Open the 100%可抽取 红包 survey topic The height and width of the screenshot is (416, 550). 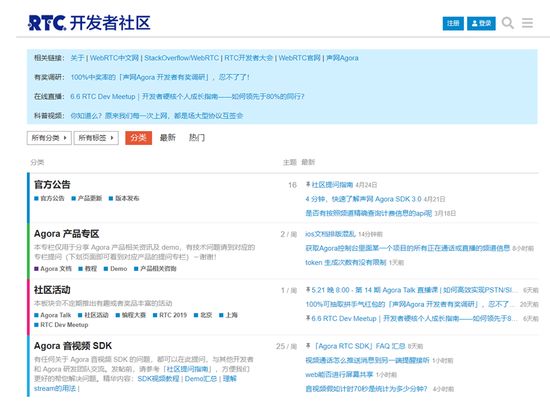410,304
